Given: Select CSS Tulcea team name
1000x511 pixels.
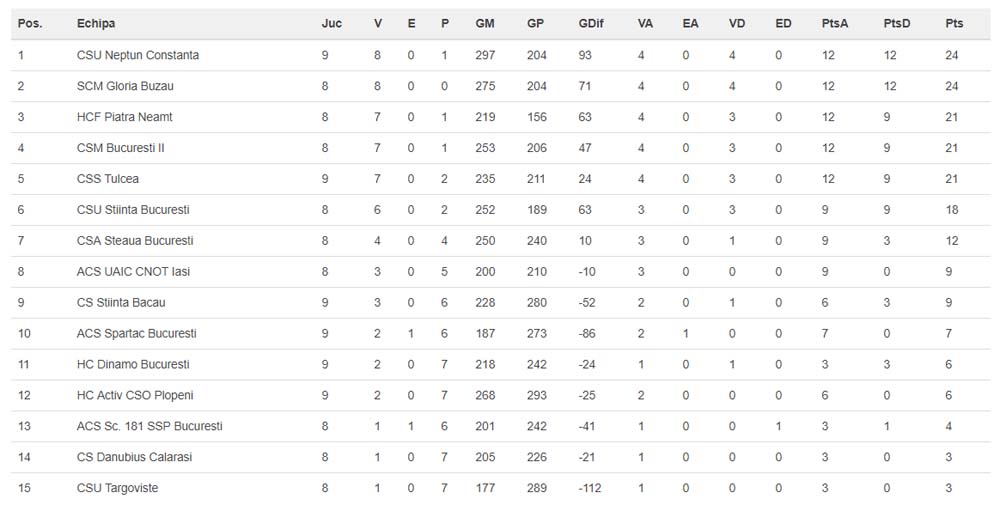Looking at the screenshot, I should [x=108, y=179].
